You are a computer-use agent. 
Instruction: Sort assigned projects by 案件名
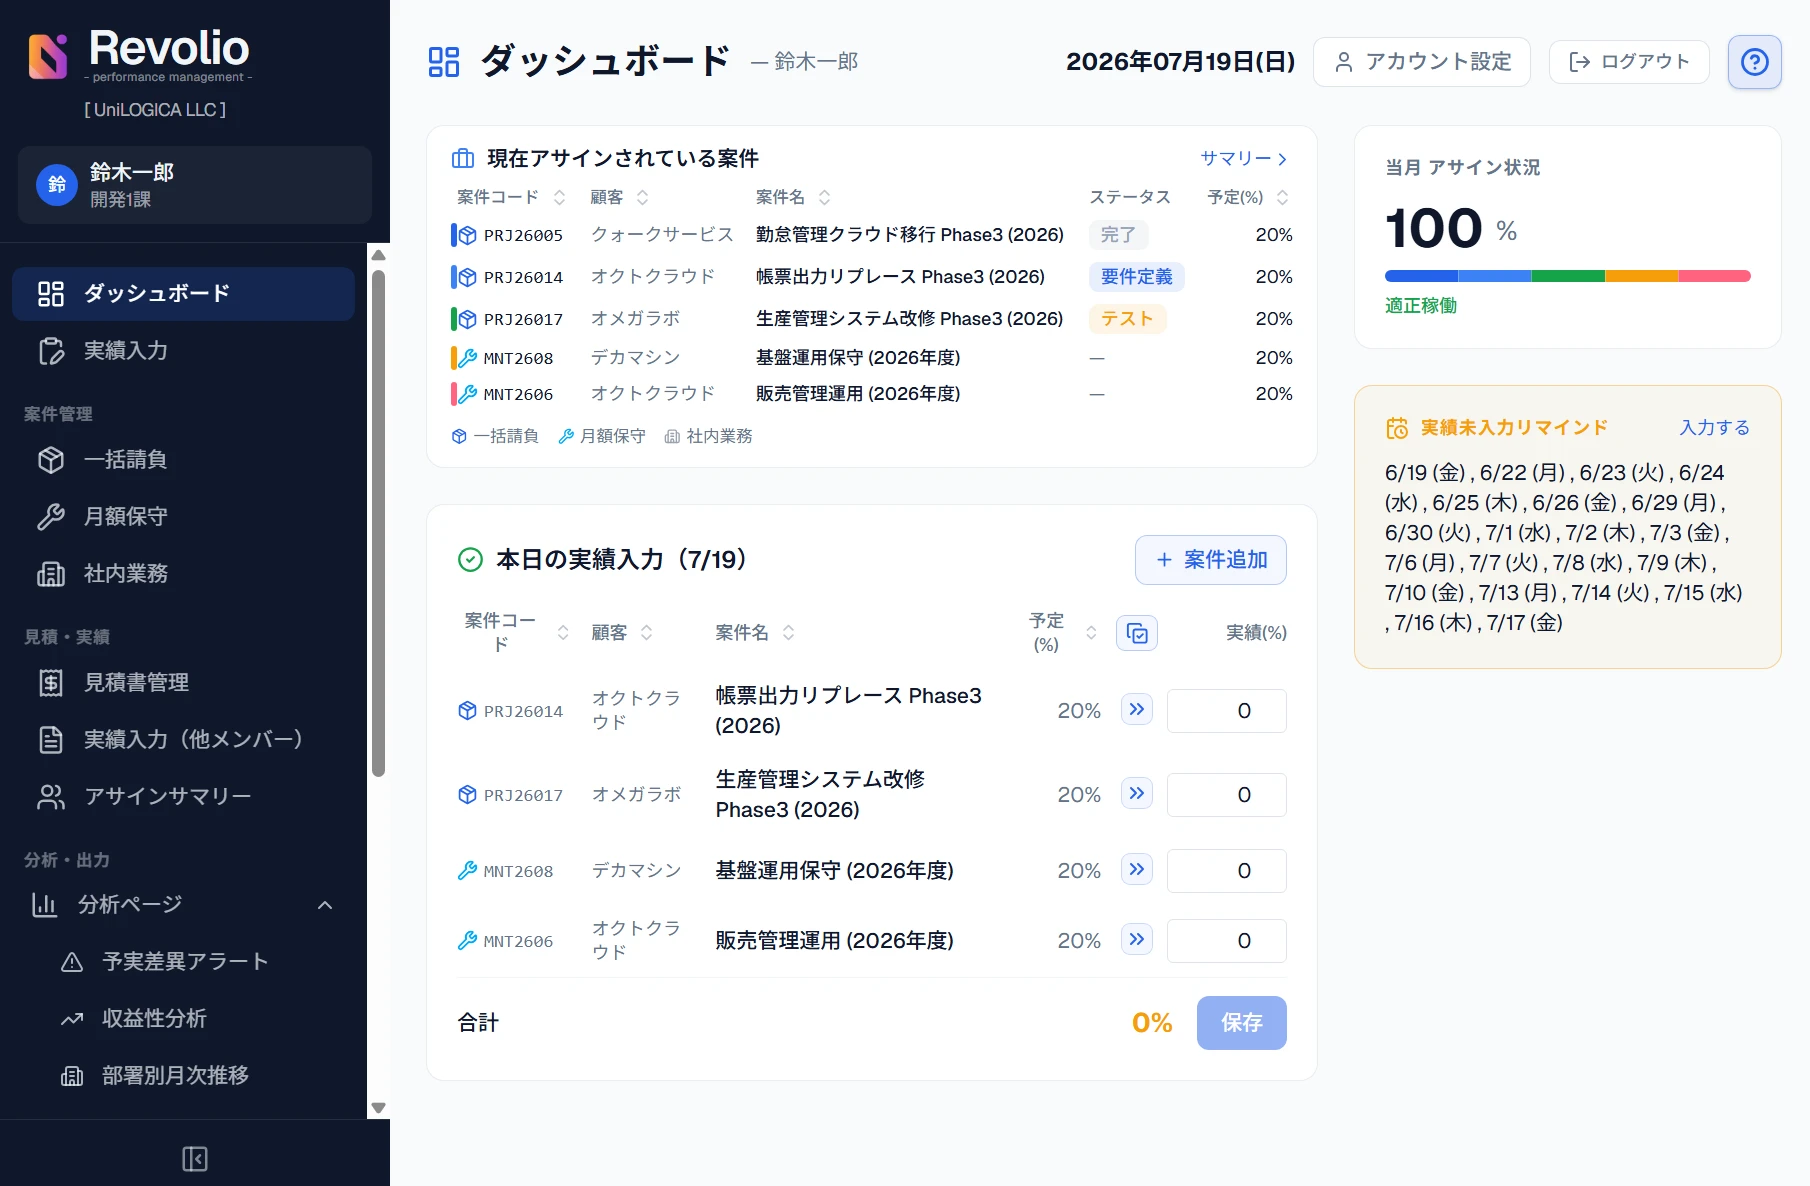(x=825, y=198)
